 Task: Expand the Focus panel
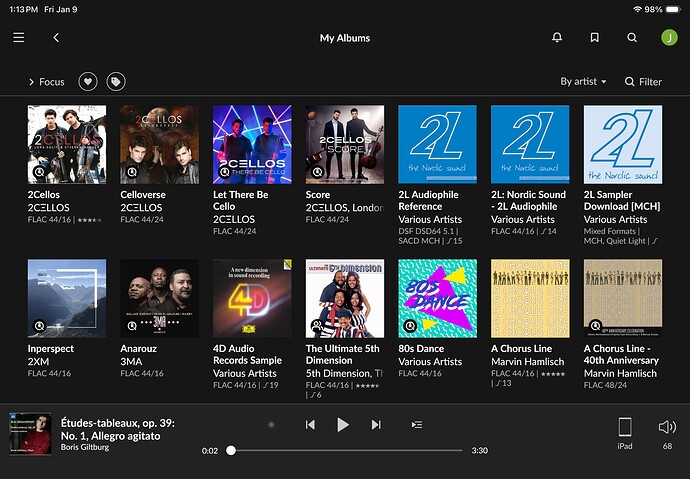[x=46, y=82]
